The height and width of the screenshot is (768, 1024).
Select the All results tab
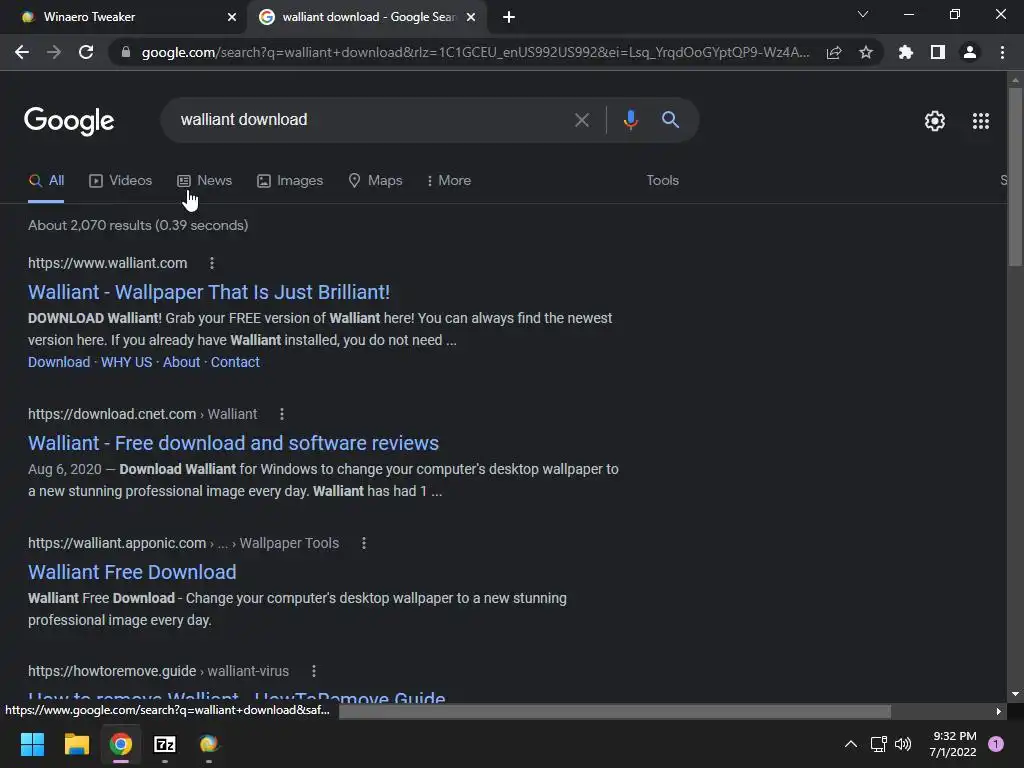pos(46,181)
